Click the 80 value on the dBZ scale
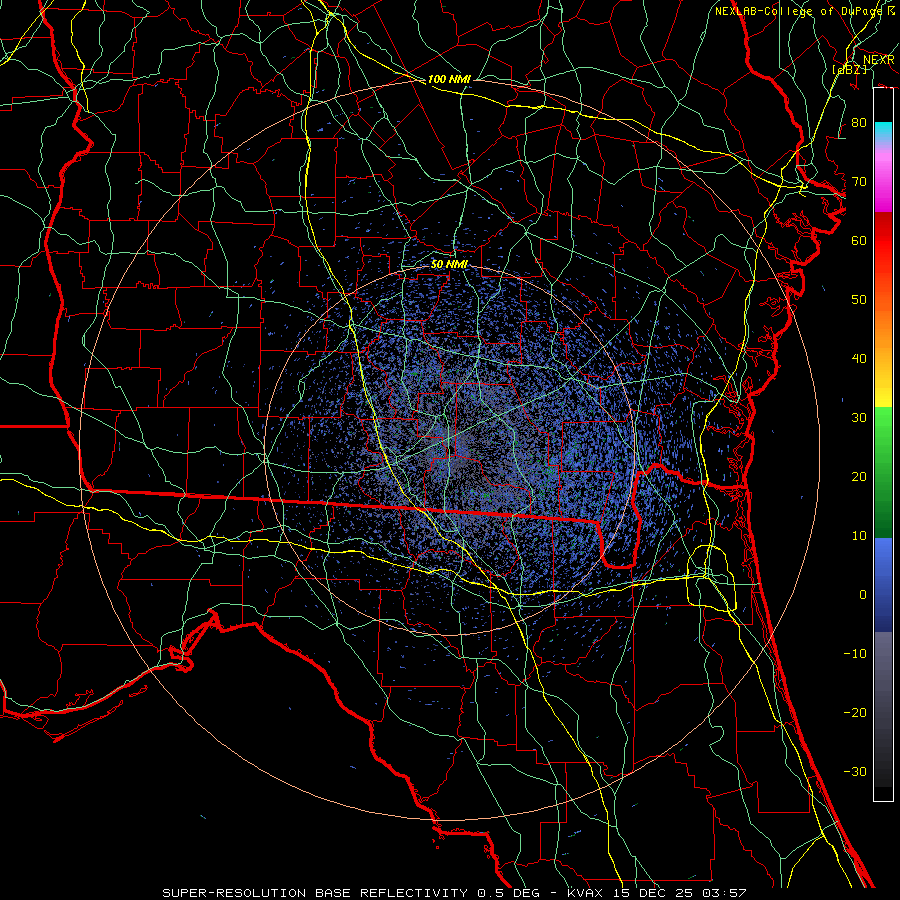This screenshot has width=900, height=900. click(859, 123)
